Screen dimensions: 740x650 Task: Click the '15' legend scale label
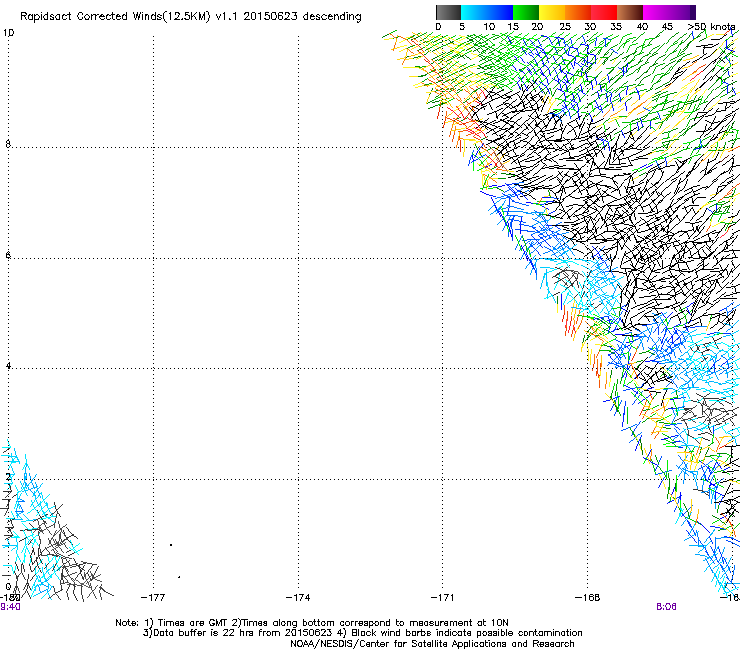[513, 26]
